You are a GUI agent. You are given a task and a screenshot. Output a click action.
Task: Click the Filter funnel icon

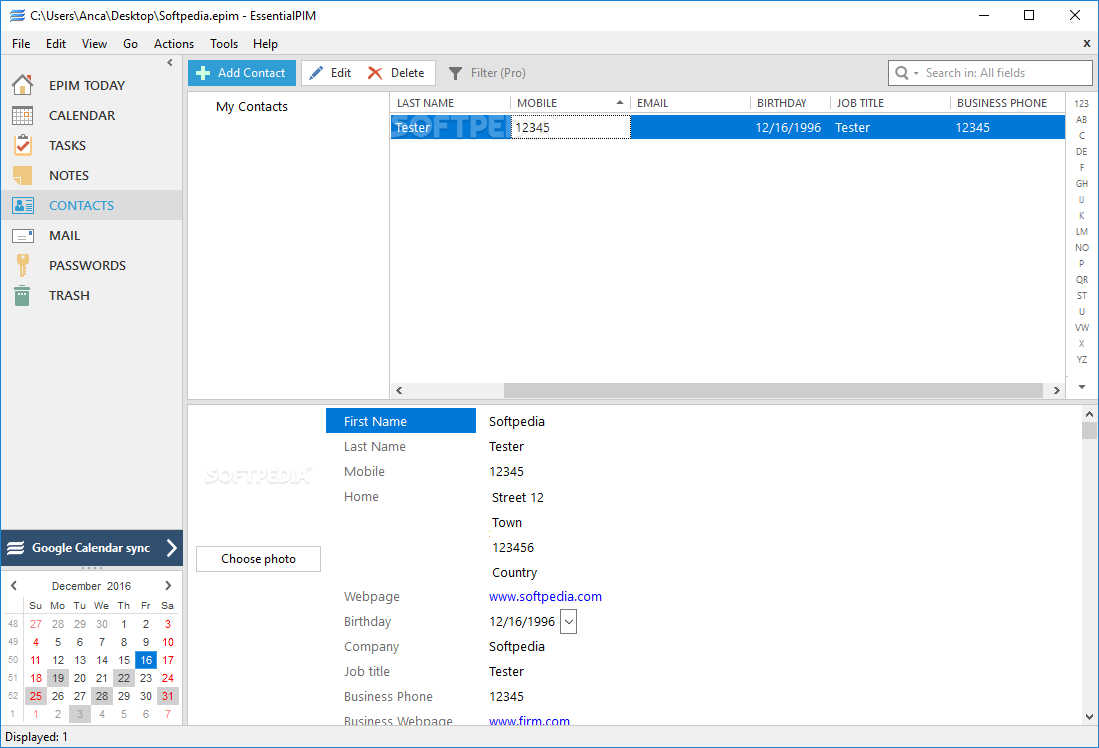(x=455, y=73)
